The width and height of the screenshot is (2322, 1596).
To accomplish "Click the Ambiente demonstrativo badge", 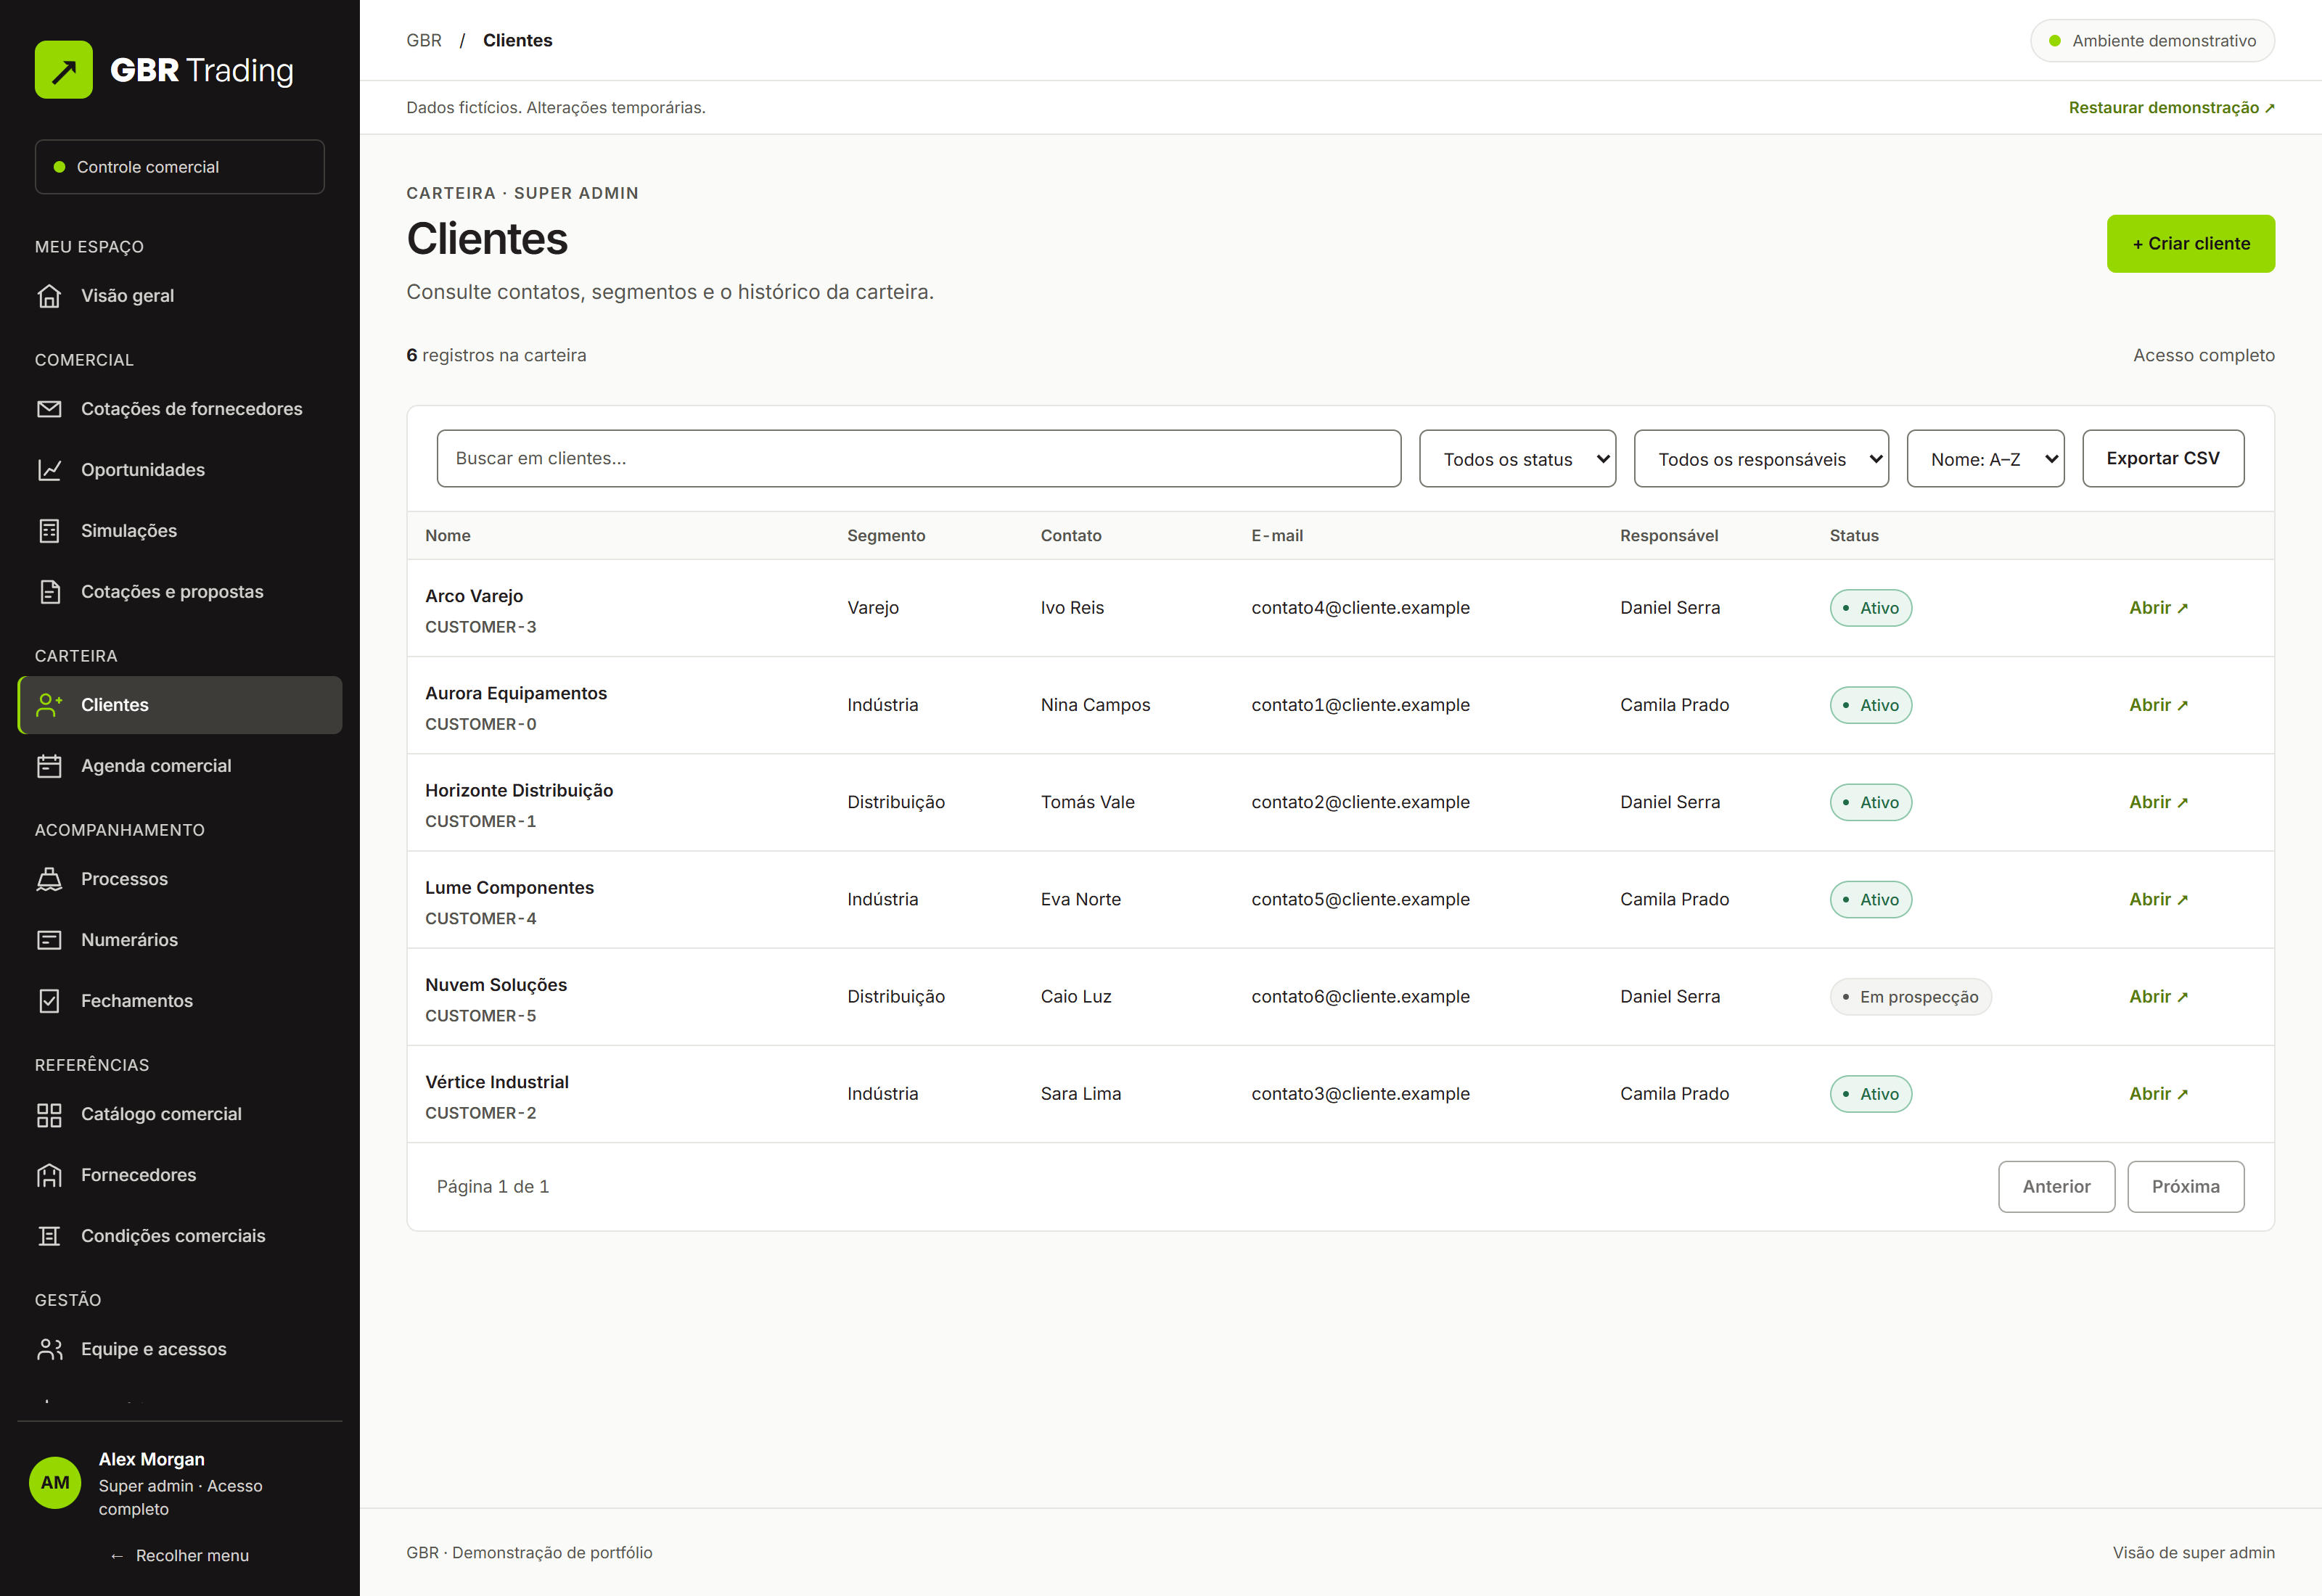I will pyautogui.click(x=2152, y=41).
